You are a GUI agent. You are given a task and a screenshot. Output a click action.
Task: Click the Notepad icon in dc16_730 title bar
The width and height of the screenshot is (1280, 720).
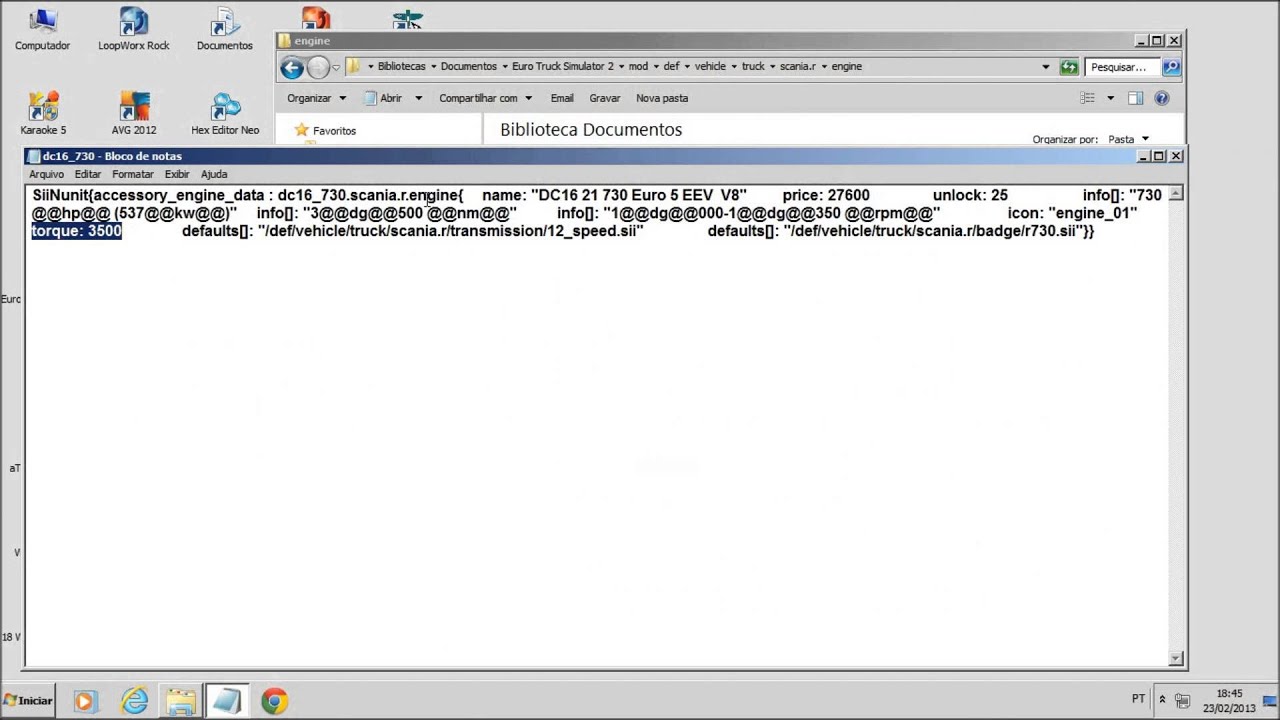pyautogui.click(x=34, y=156)
